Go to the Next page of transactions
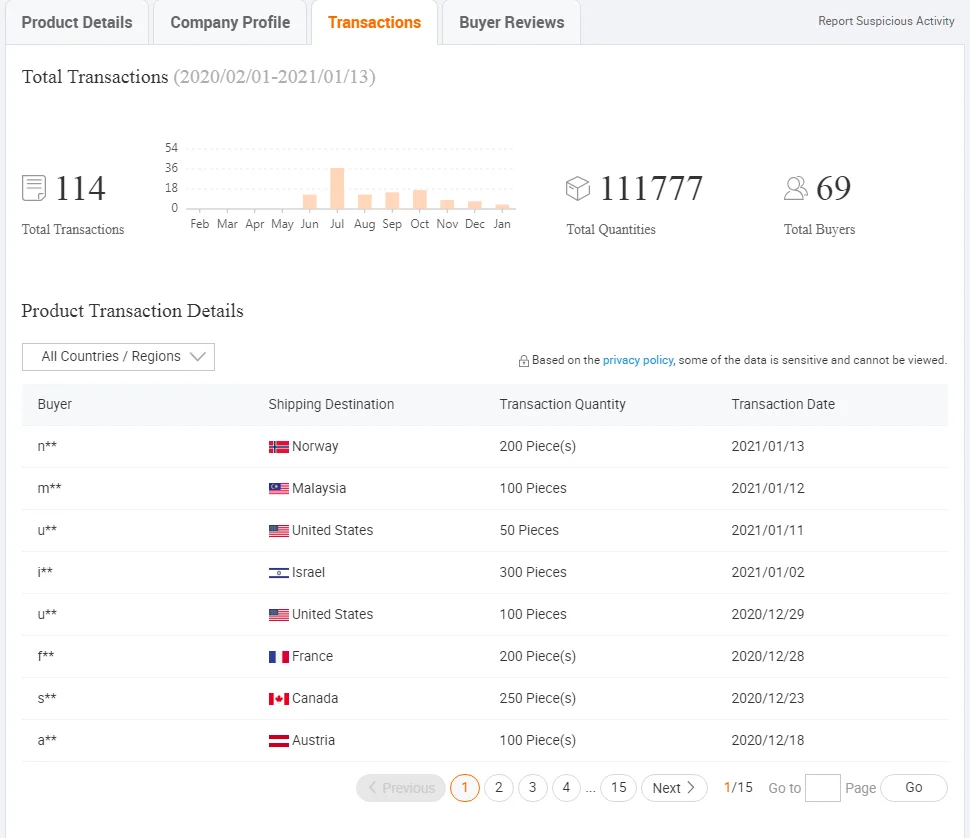 [x=673, y=788]
